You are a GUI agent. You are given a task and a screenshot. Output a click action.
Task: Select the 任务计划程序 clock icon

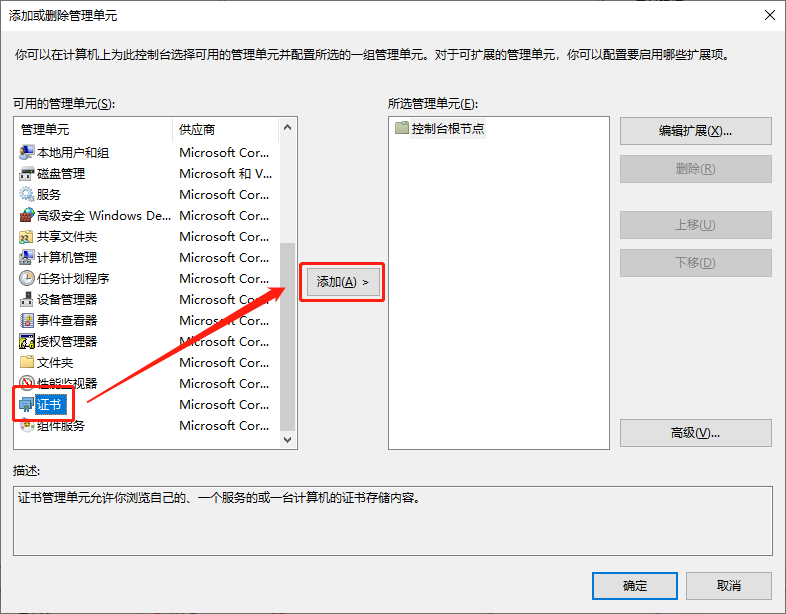point(27,278)
